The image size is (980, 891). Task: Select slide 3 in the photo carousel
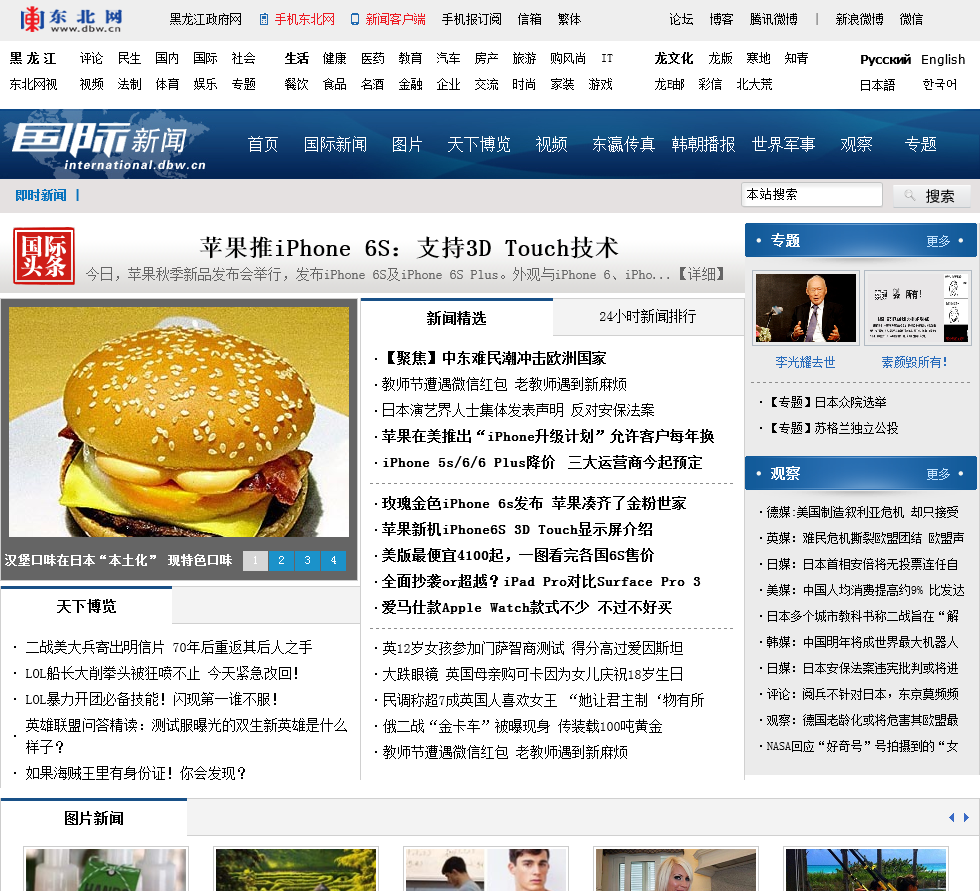pyautogui.click(x=308, y=560)
